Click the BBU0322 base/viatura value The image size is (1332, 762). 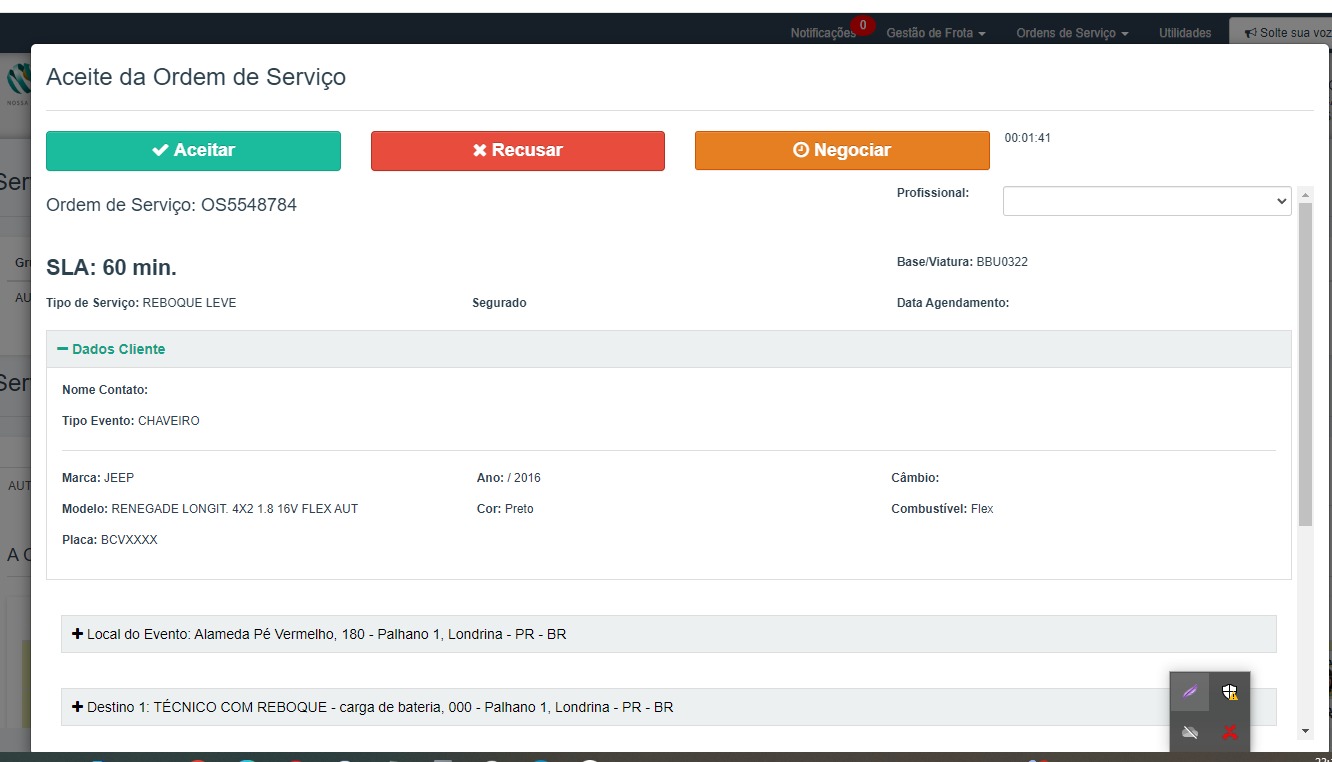pos(1002,262)
